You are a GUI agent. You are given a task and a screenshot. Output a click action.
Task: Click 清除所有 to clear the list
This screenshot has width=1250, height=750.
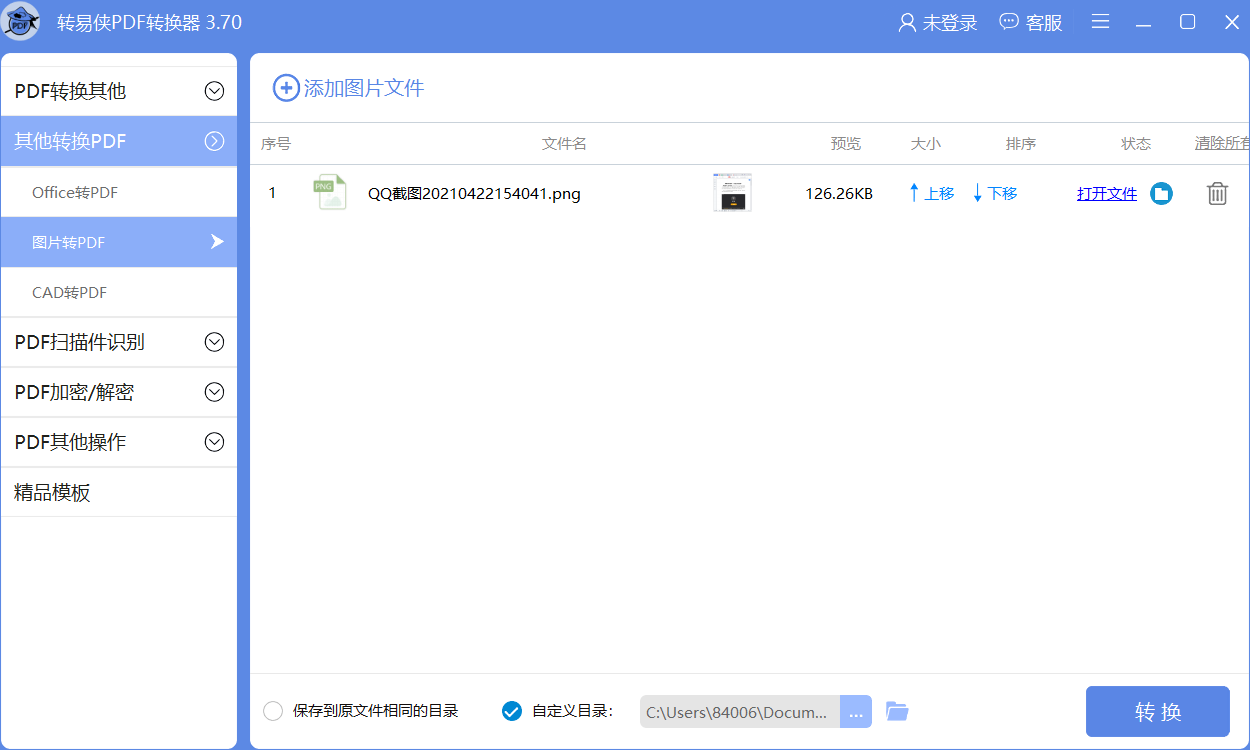(x=1222, y=144)
